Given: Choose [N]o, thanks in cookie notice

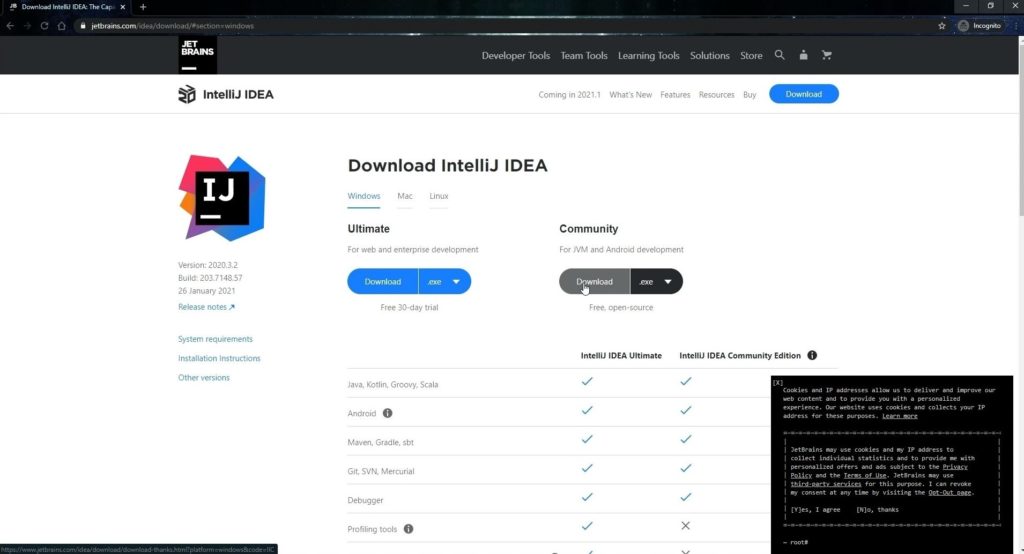Looking at the screenshot, I should pos(877,510).
